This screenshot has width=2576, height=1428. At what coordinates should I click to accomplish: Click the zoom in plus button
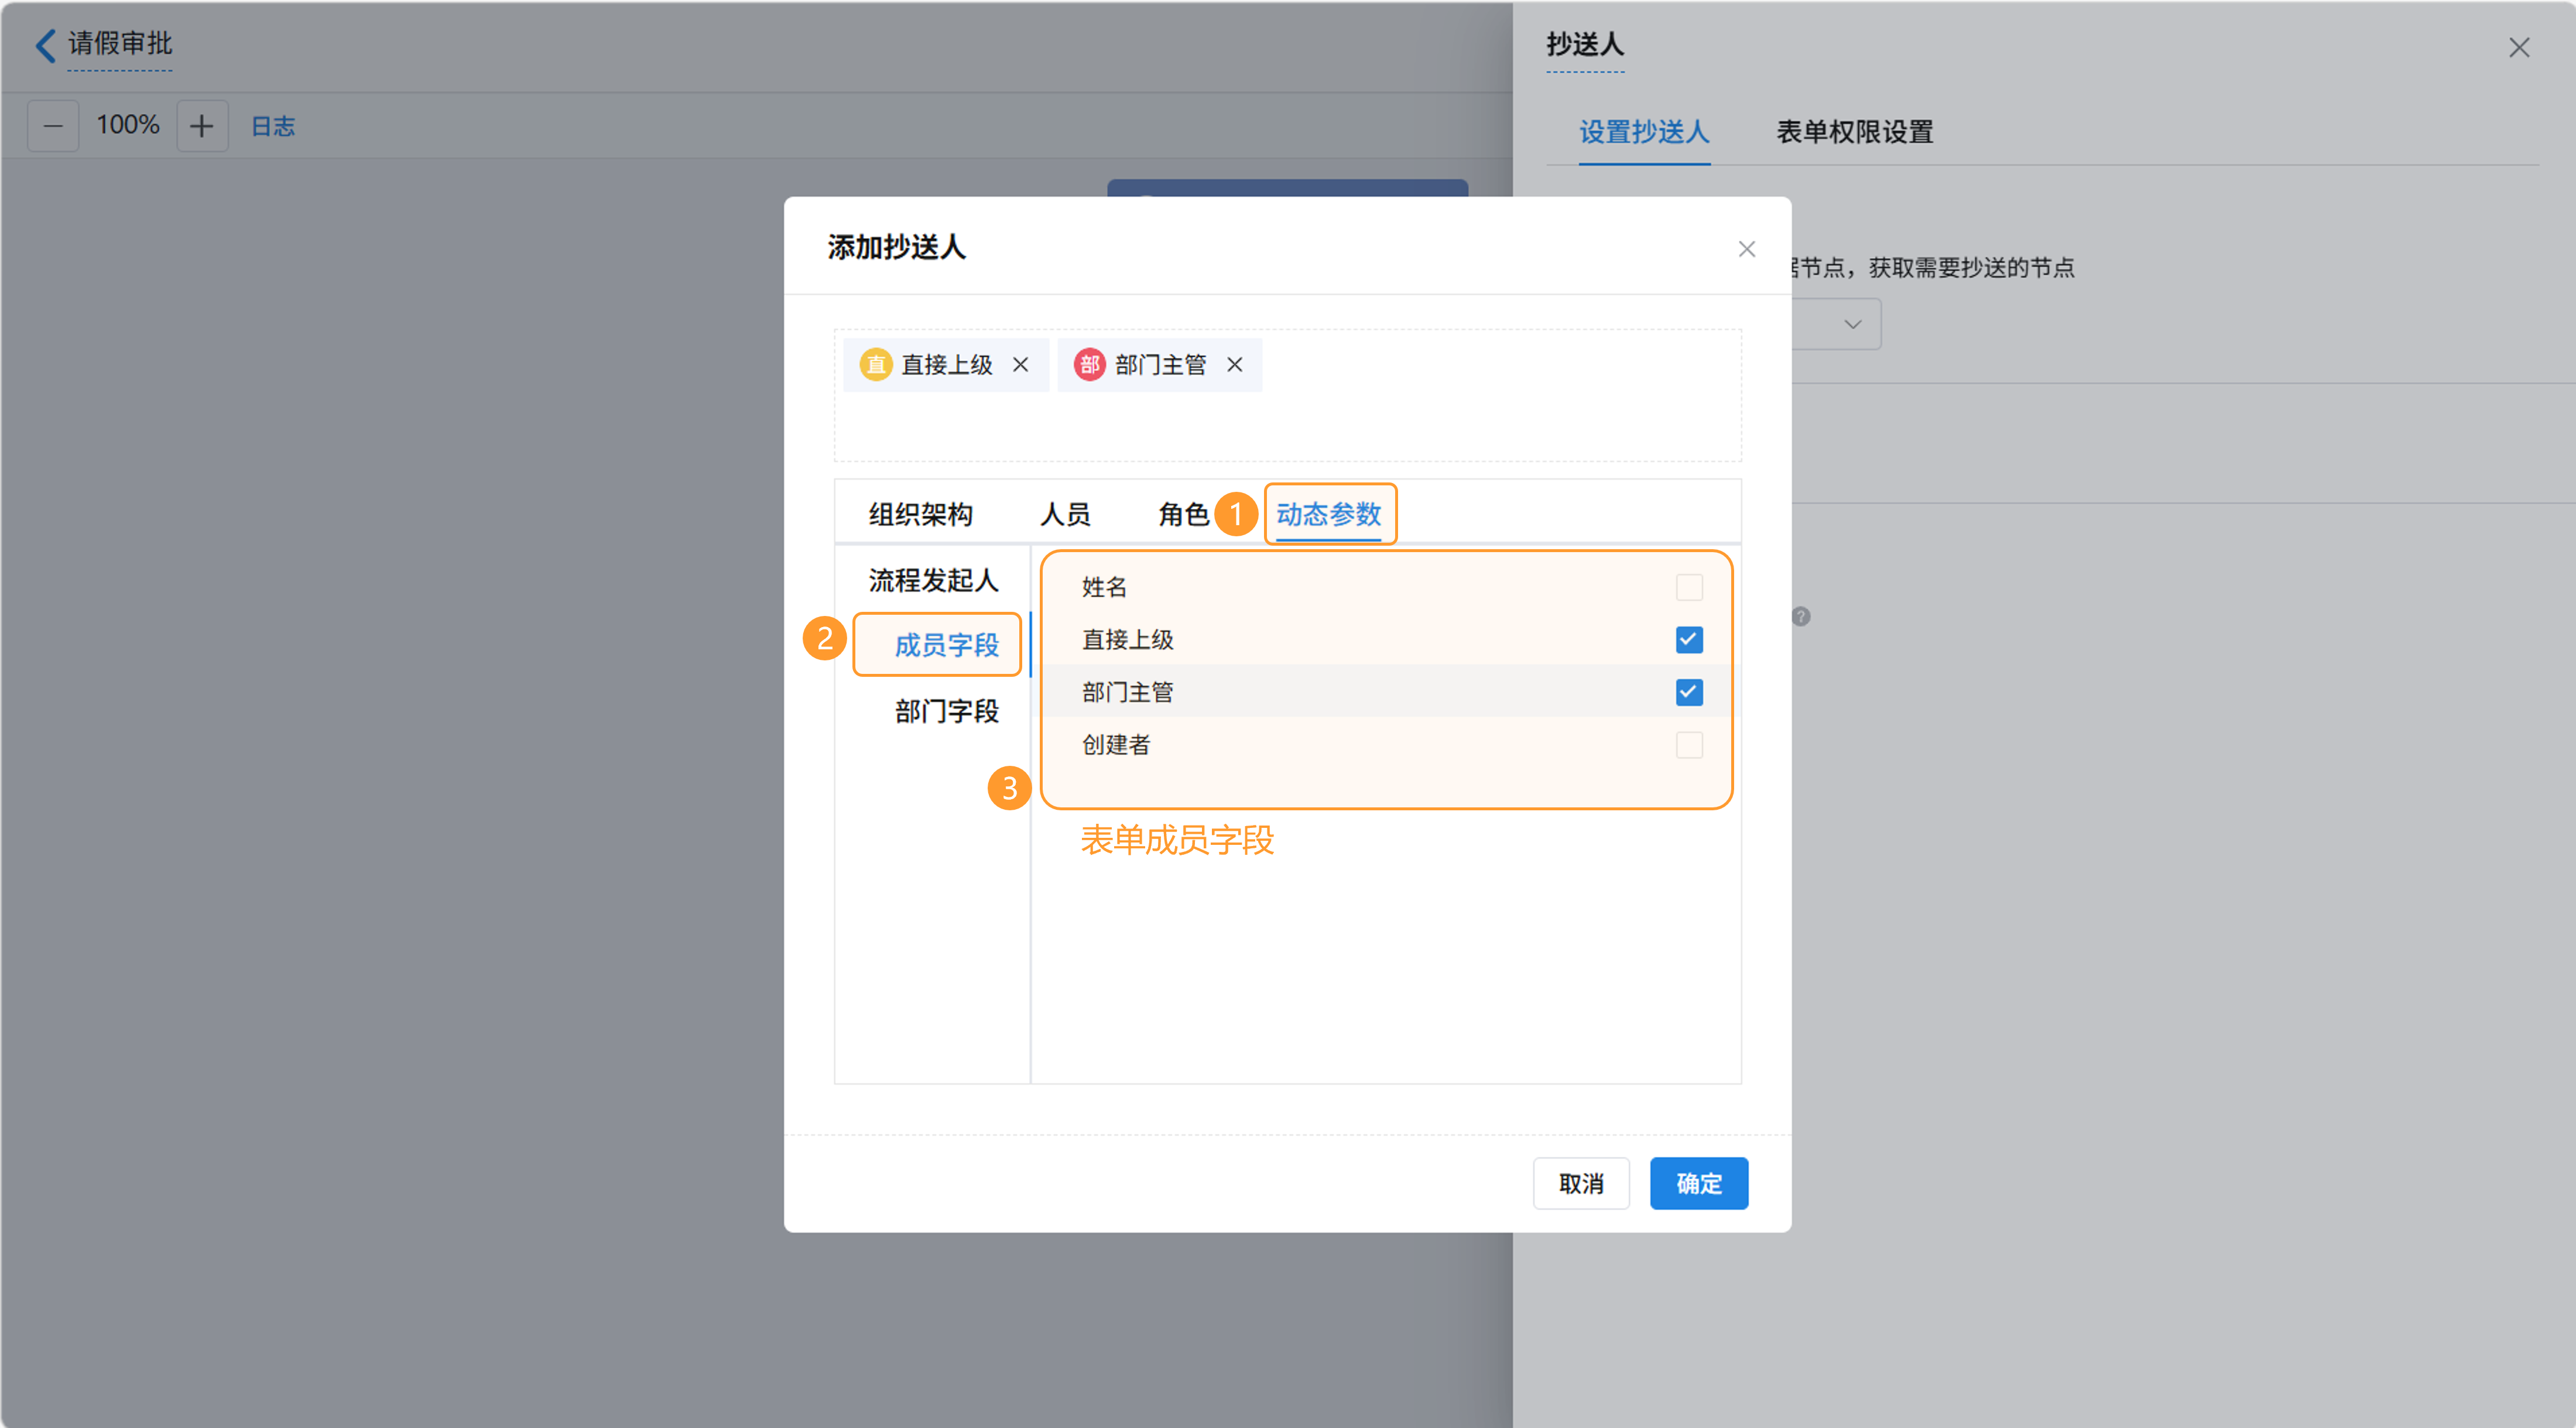point(202,126)
